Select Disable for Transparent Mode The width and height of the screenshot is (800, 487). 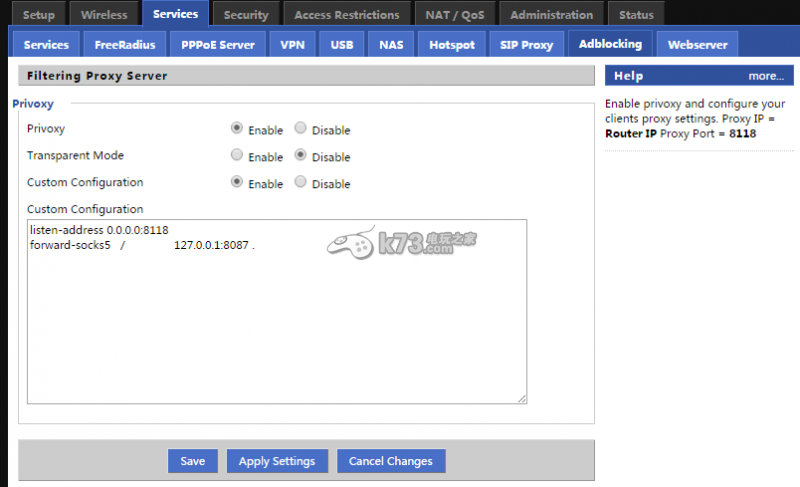(301, 156)
